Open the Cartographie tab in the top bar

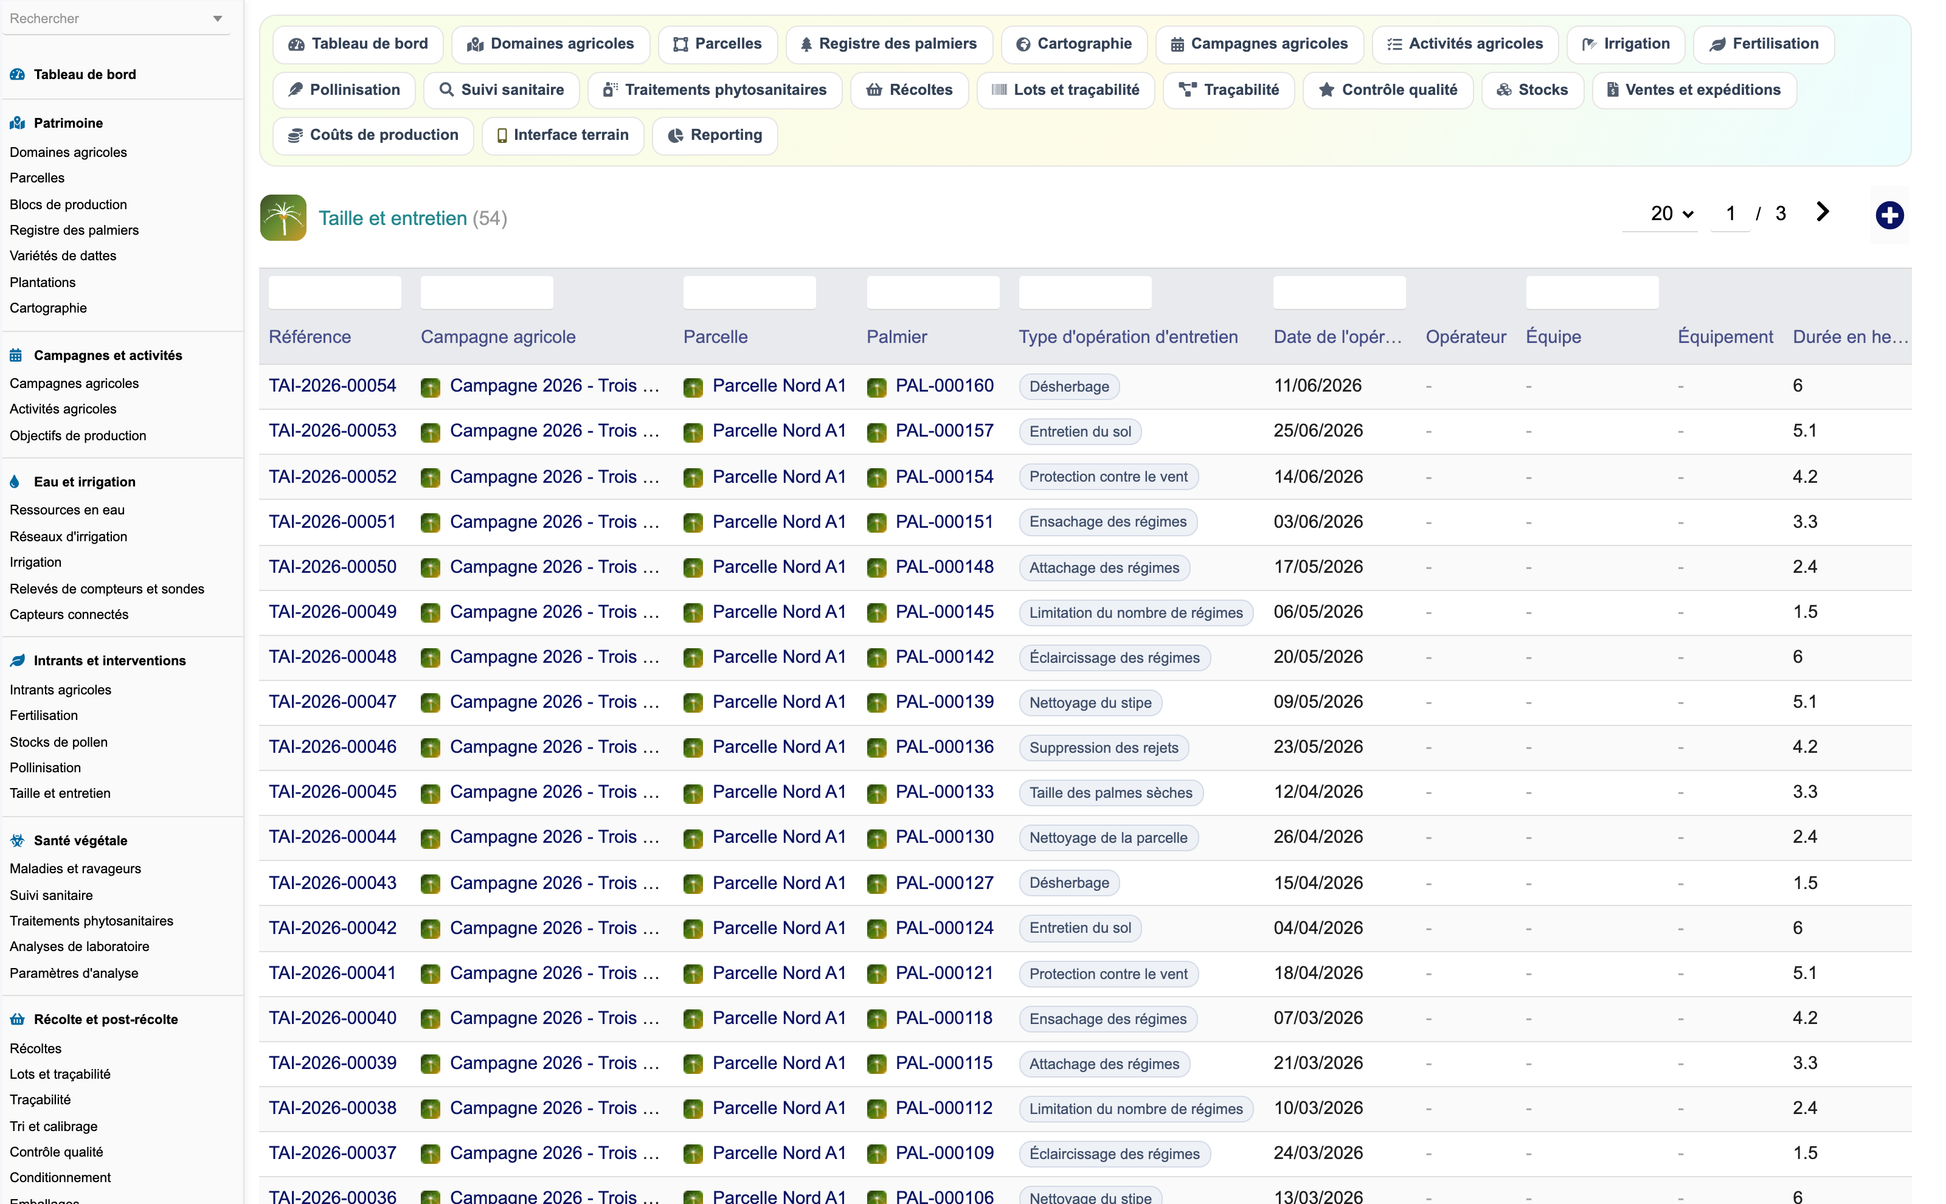(x=1074, y=44)
